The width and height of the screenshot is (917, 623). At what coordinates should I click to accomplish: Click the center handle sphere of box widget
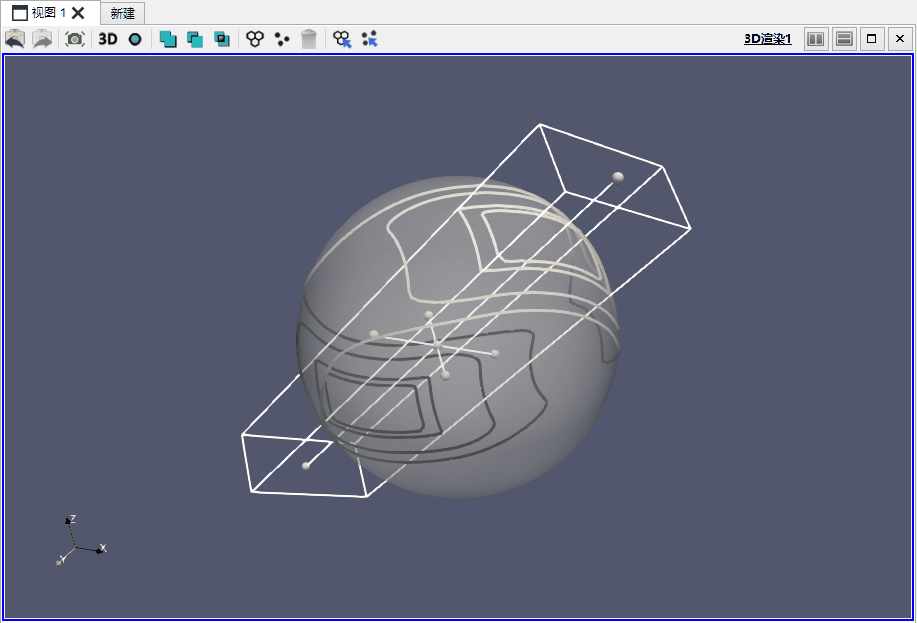[x=437, y=345]
